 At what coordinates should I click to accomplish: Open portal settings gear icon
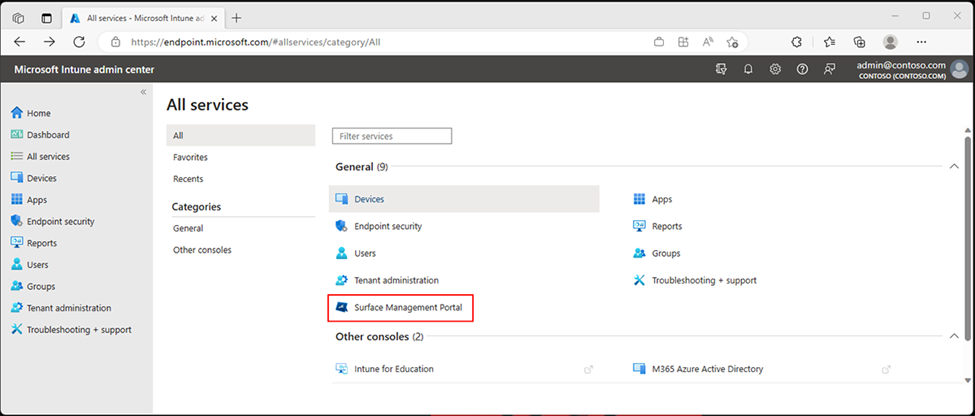(775, 69)
